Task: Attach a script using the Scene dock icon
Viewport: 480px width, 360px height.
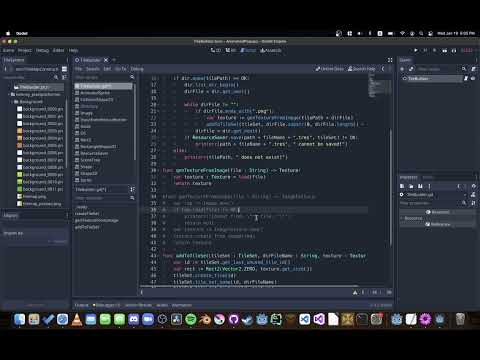Action: 473,69
